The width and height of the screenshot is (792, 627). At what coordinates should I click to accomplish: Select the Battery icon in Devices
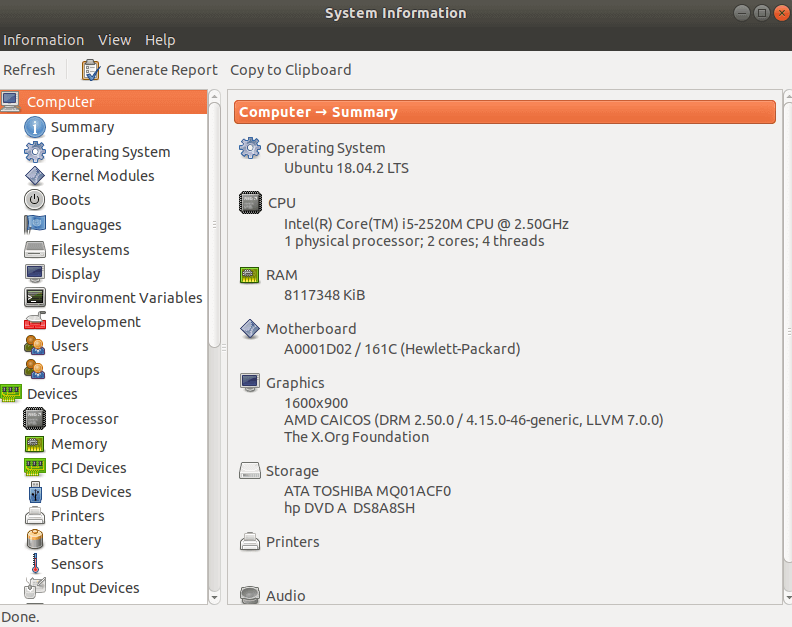[35, 540]
